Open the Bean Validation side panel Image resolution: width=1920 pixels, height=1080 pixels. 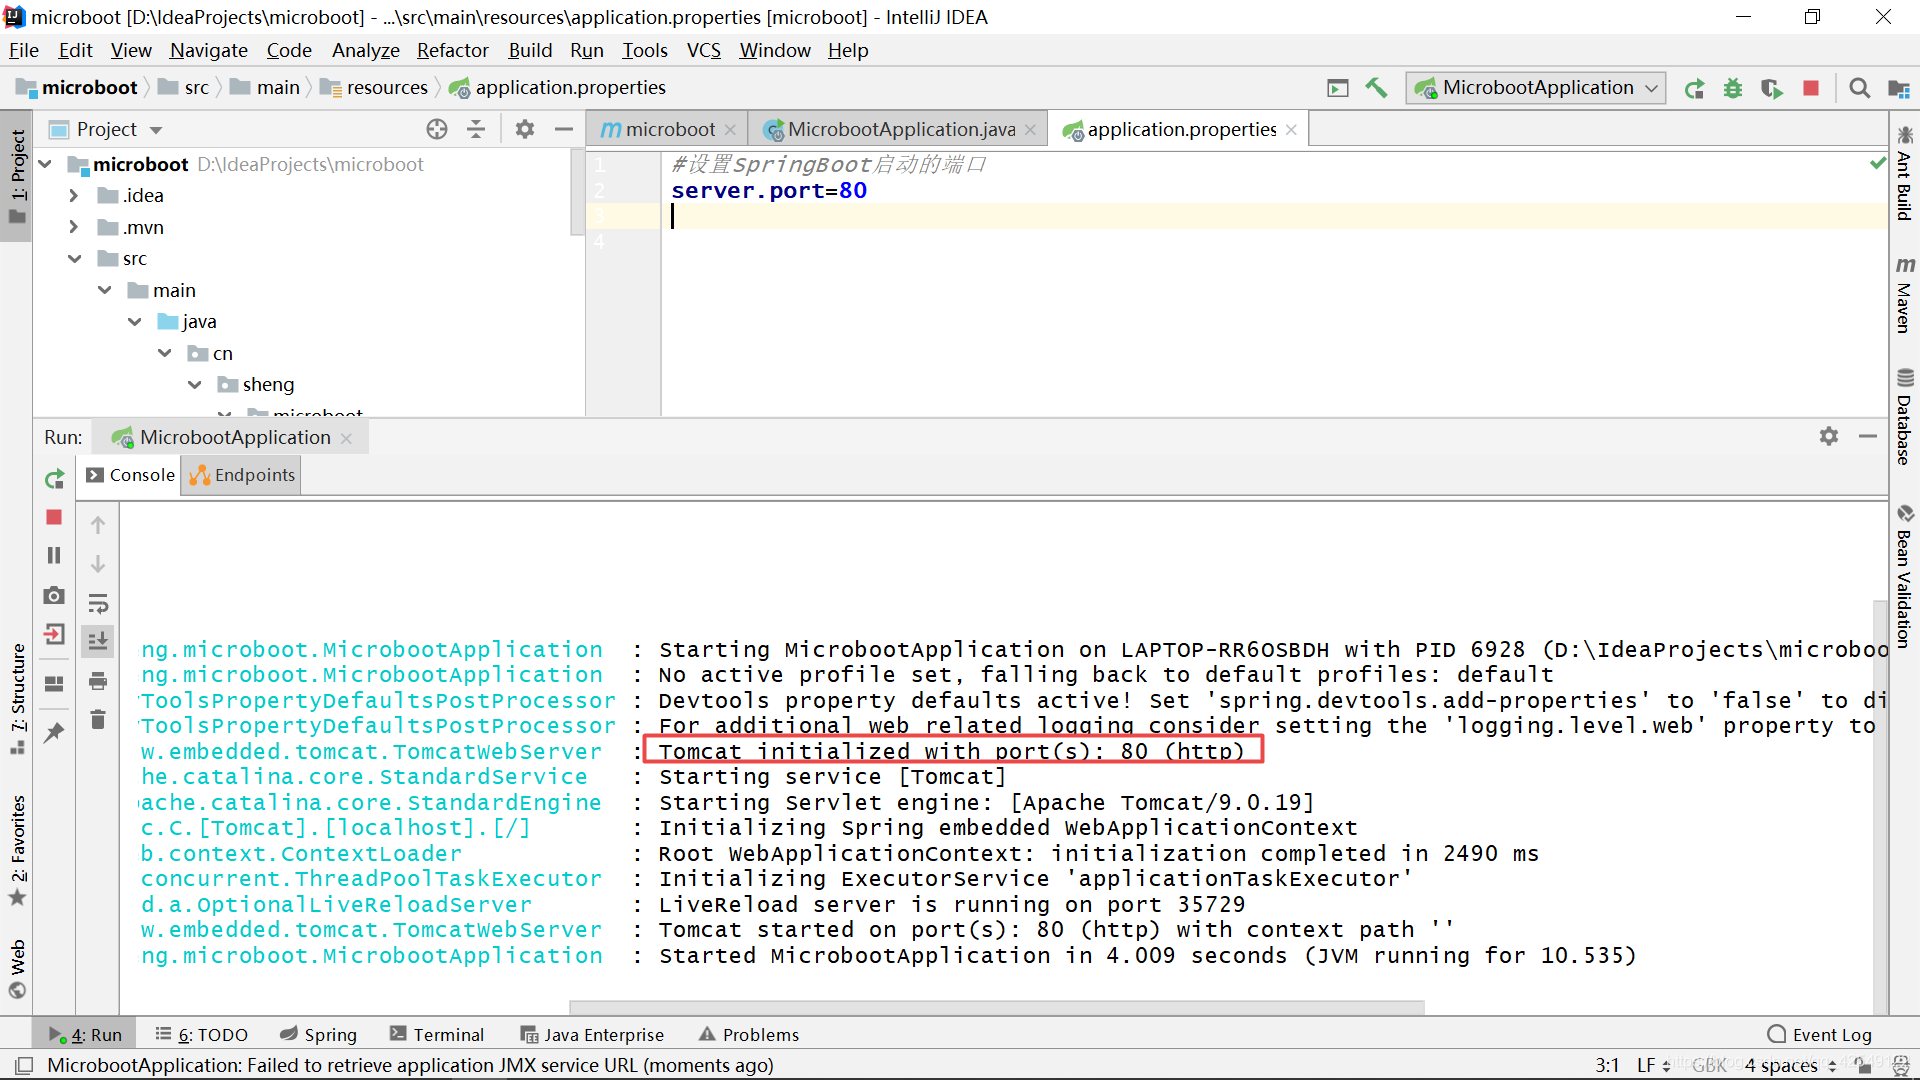pyautogui.click(x=1904, y=575)
